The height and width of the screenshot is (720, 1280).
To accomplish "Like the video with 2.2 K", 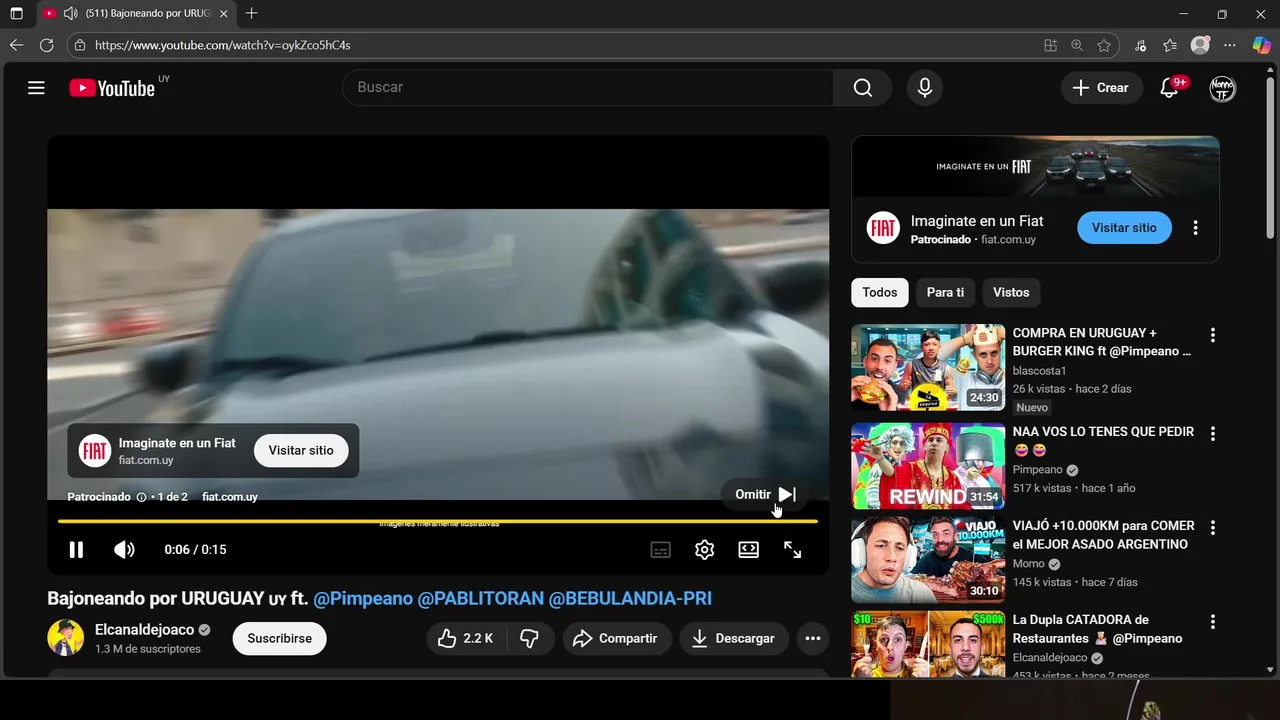I will pyautogui.click(x=466, y=638).
